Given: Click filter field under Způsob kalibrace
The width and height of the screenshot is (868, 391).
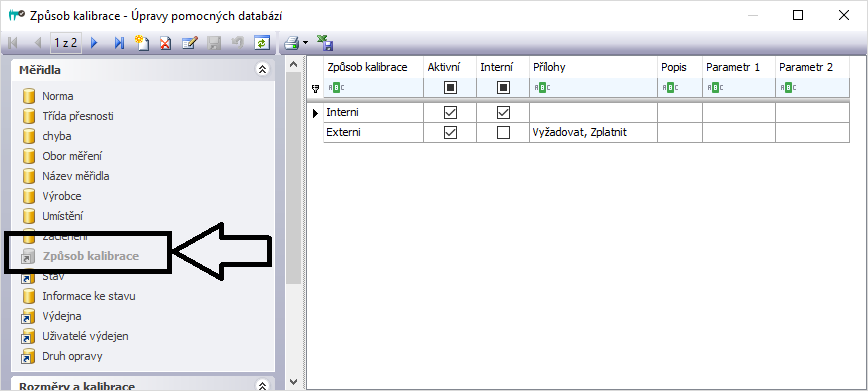Looking at the screenshot, I should (374, 88).
